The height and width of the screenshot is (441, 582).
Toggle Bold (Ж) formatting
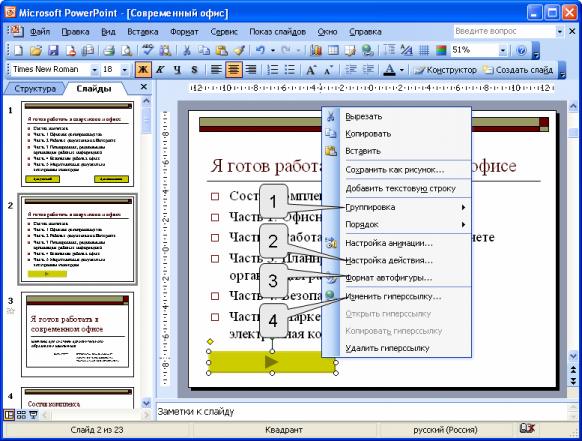(x=143, y=70)
